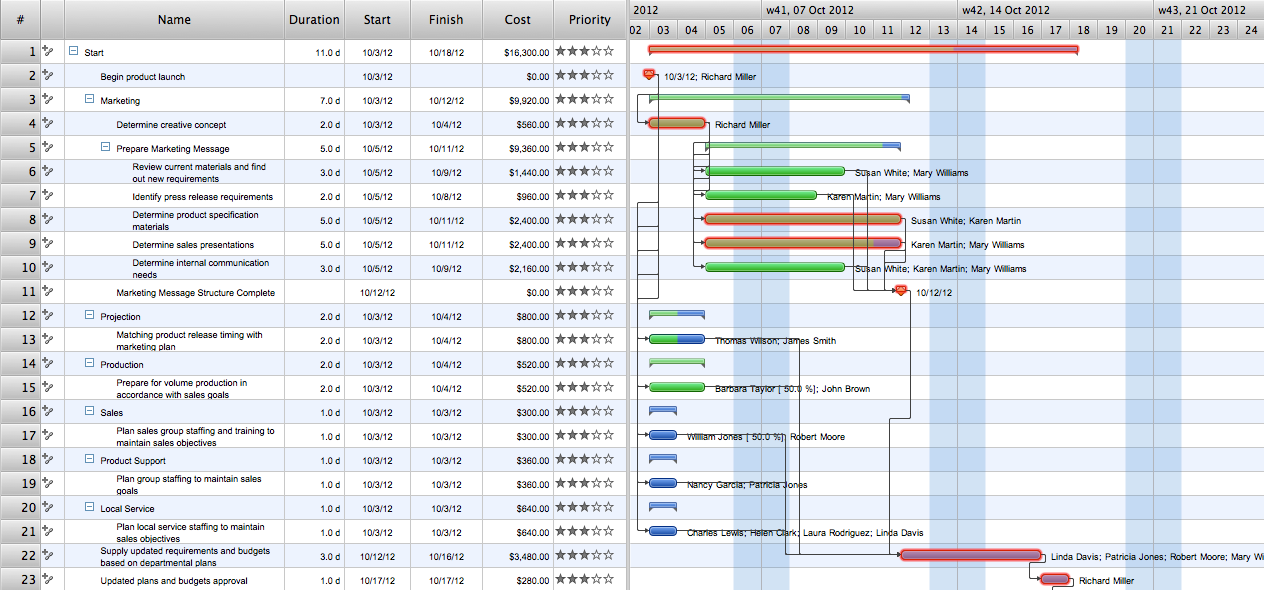
Task: Click the Priority column header
Action: (590, 19)
